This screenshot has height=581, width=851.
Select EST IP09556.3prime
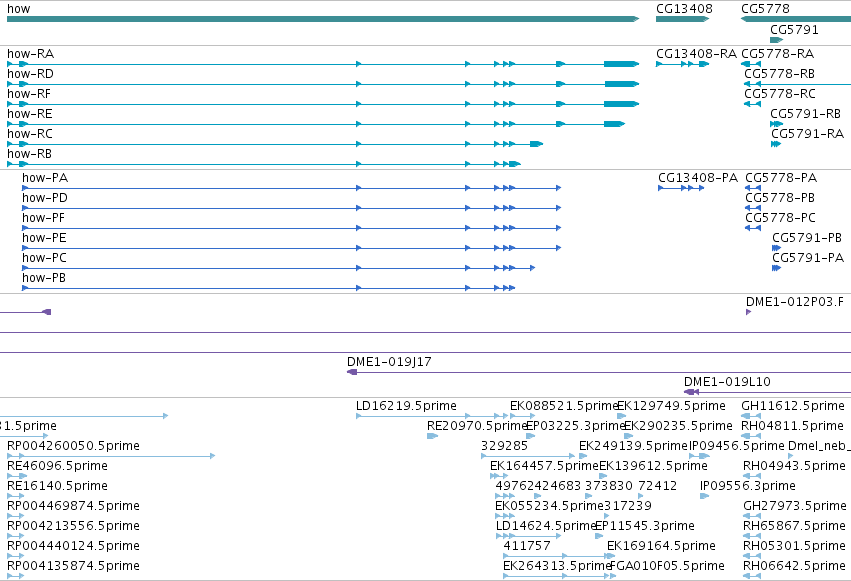748,486
